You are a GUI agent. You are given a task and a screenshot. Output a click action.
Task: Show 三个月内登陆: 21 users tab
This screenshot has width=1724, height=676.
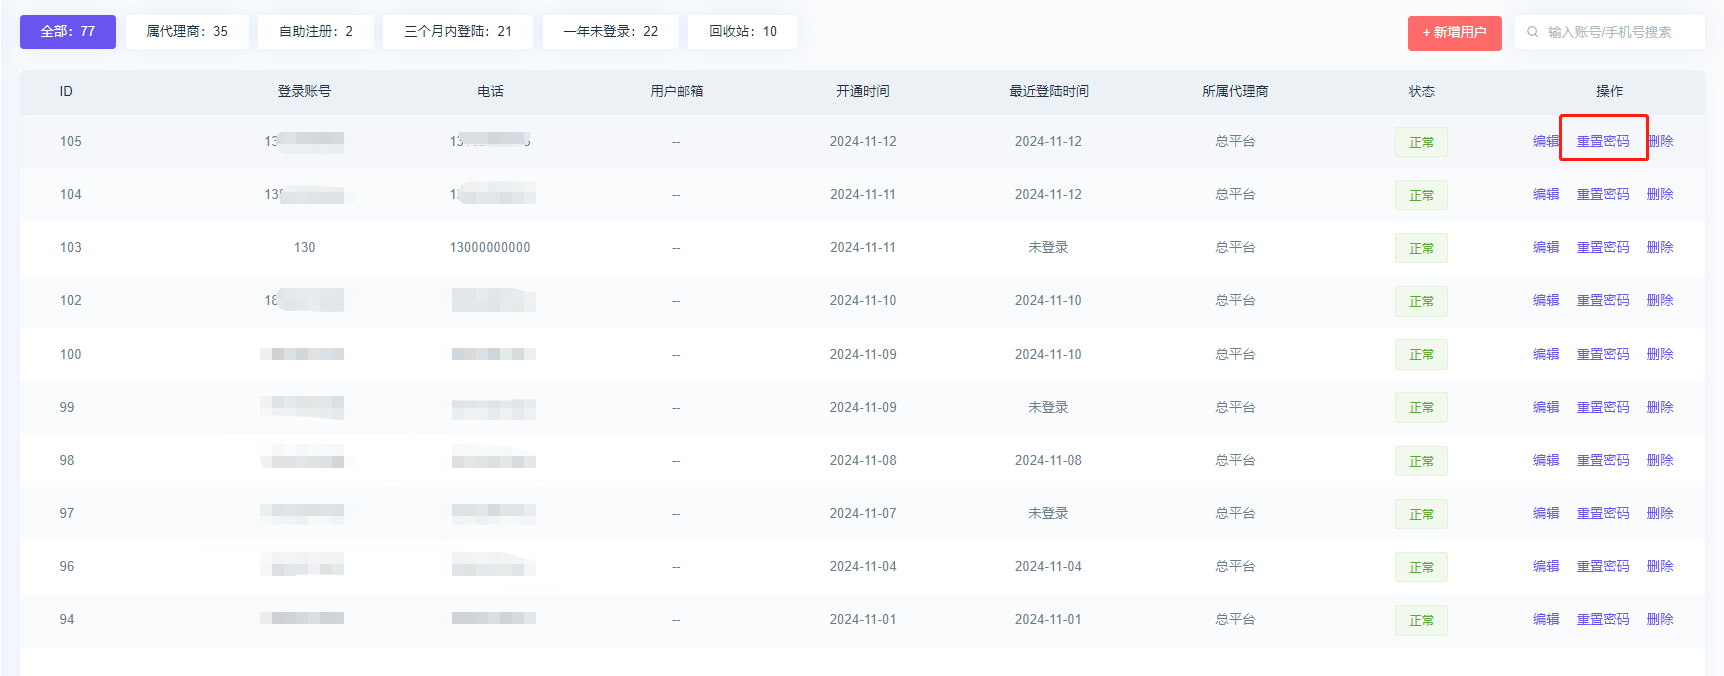(457, 32)
